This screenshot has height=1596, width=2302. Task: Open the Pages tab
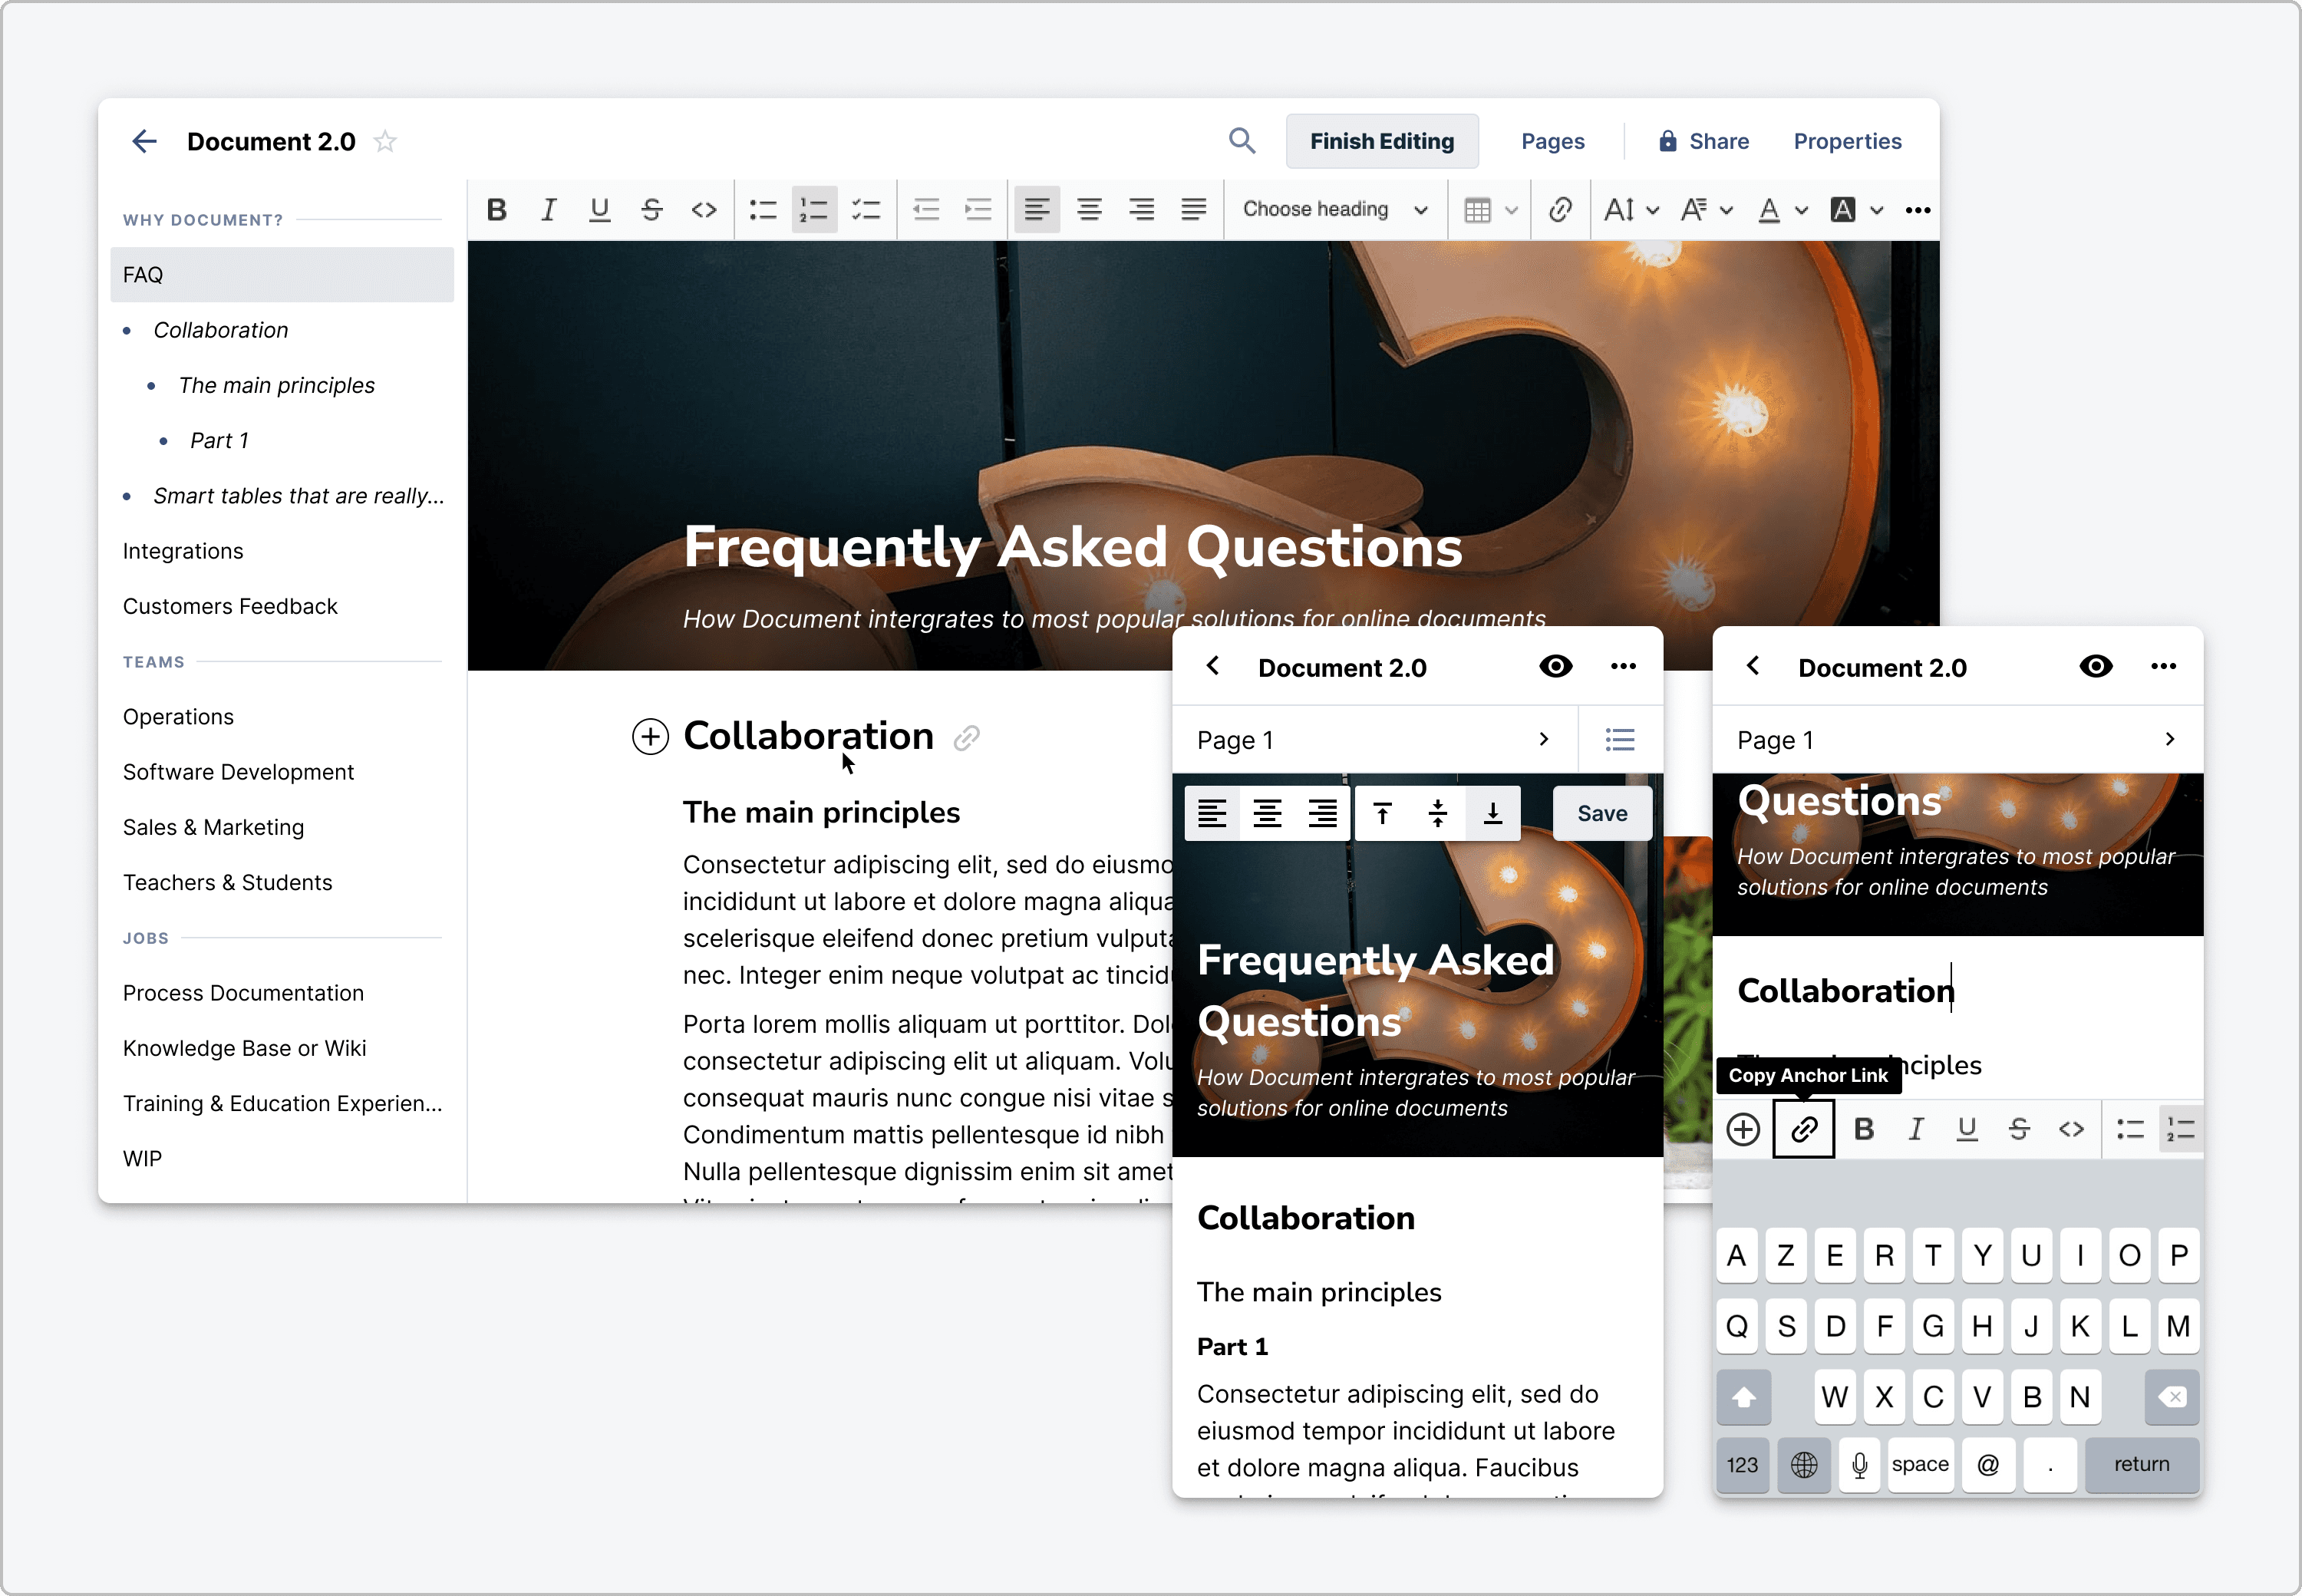pos(1552,141)
